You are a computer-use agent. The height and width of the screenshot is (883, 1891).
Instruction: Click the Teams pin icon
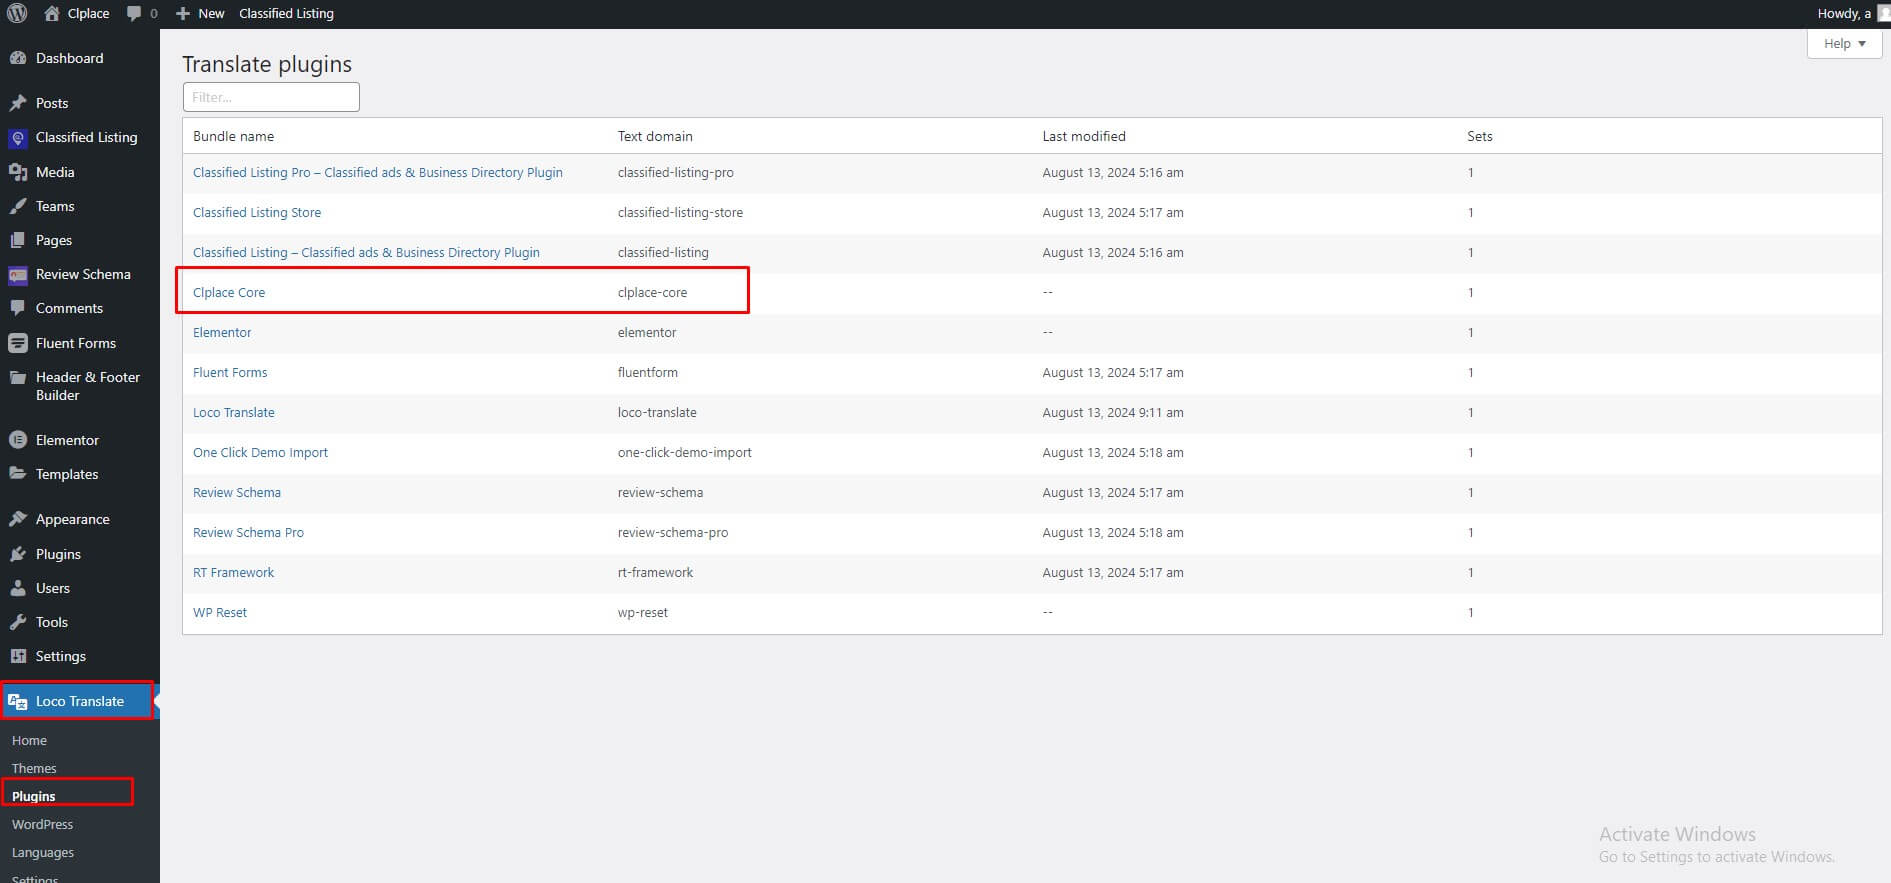[17, 206]
